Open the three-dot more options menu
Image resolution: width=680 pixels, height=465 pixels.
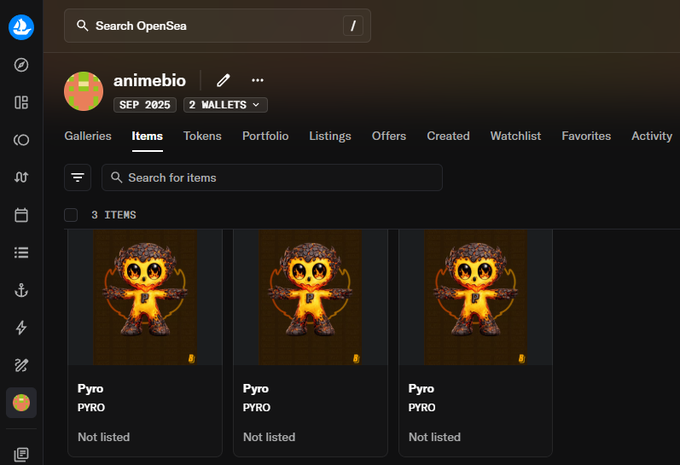click(258, 80)
